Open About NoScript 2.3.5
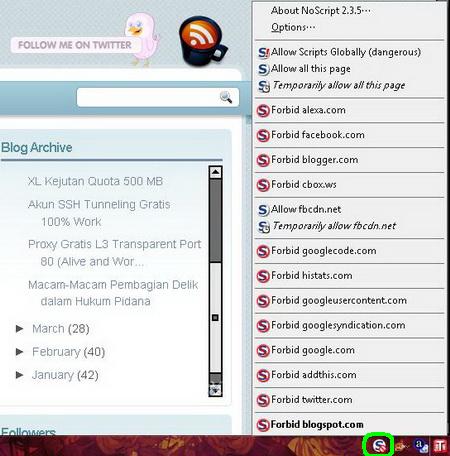Viewport: 450px width, 456px height. (x=349, y=11)
